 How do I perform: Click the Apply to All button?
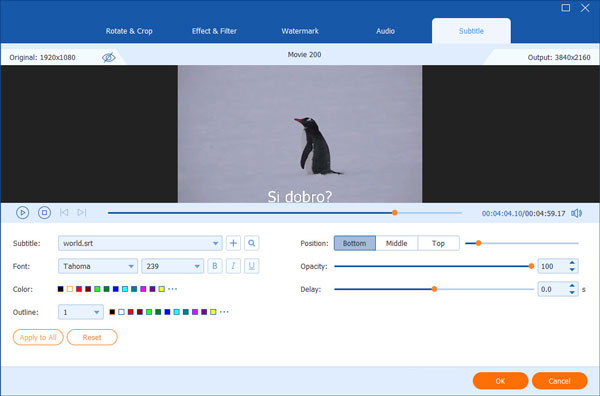pyautogui.click(x=38, y=337)
